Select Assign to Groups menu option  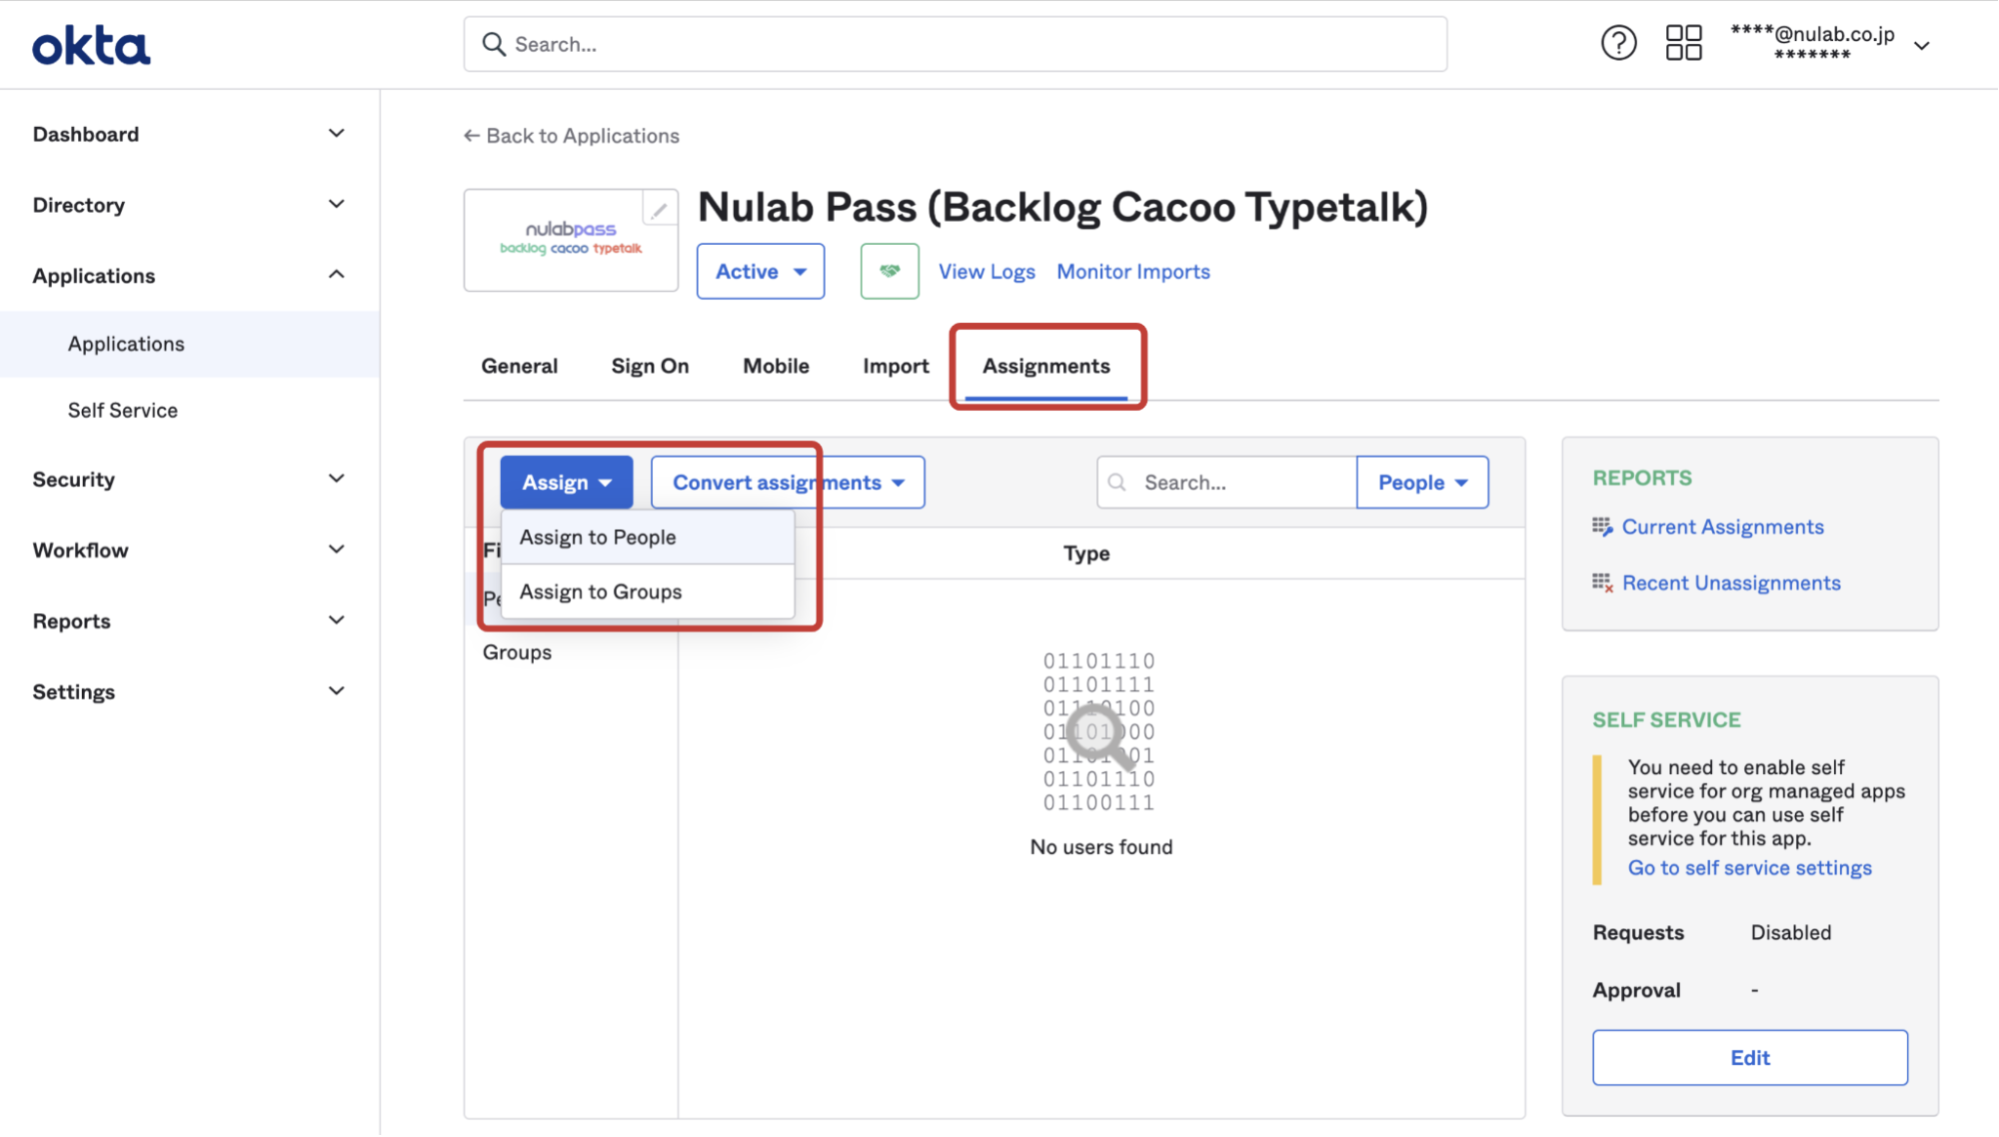click(648, 592)
